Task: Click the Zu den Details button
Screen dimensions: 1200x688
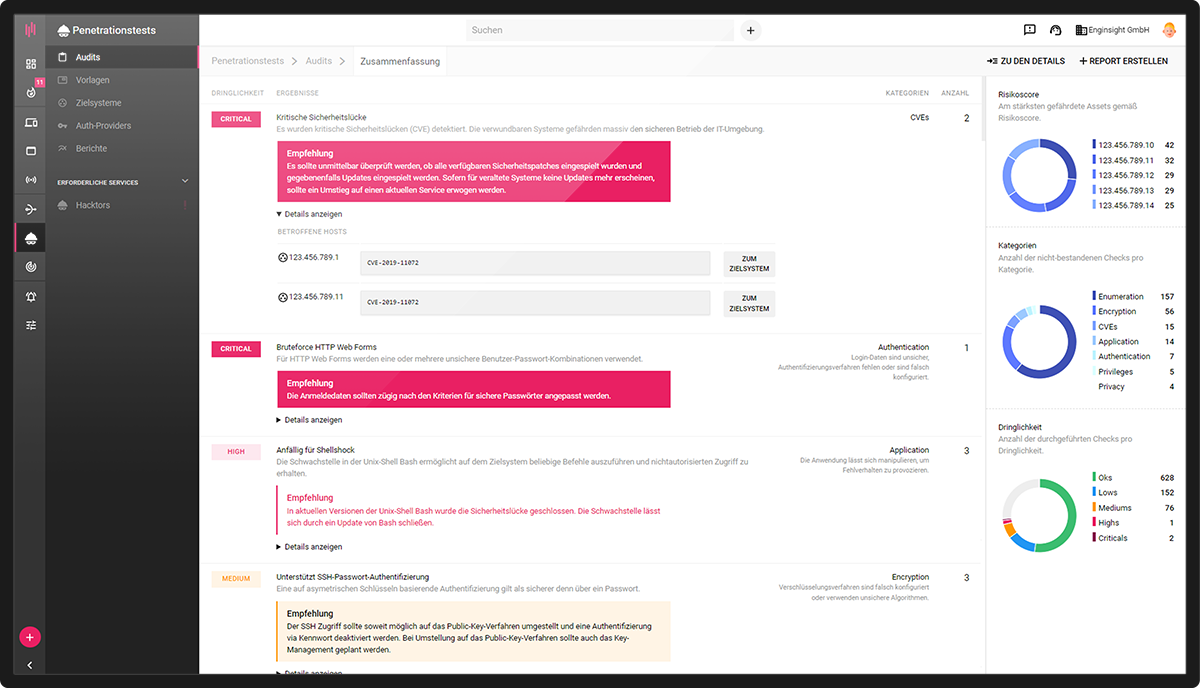Action: (x=1026, y=61)
